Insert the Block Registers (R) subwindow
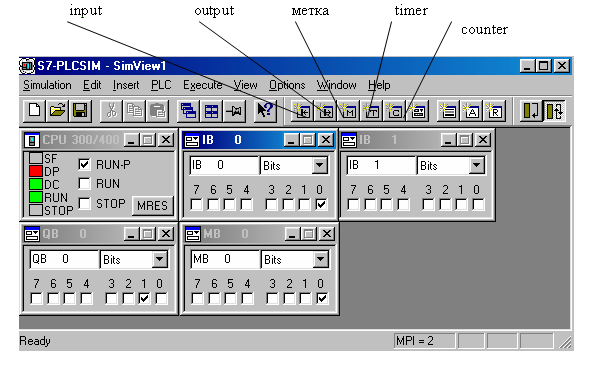The height and width of the screenshot is (367, 599). point(494,111)
